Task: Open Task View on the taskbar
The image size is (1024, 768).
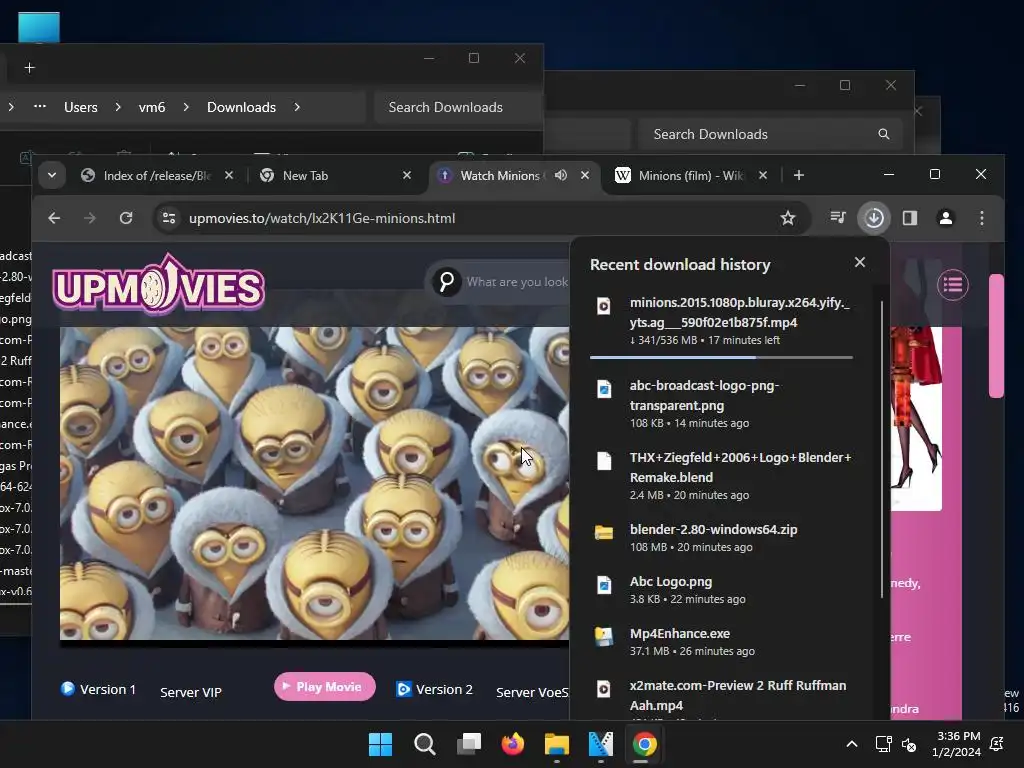Action: pyautogui.click(x=469, y=744)
